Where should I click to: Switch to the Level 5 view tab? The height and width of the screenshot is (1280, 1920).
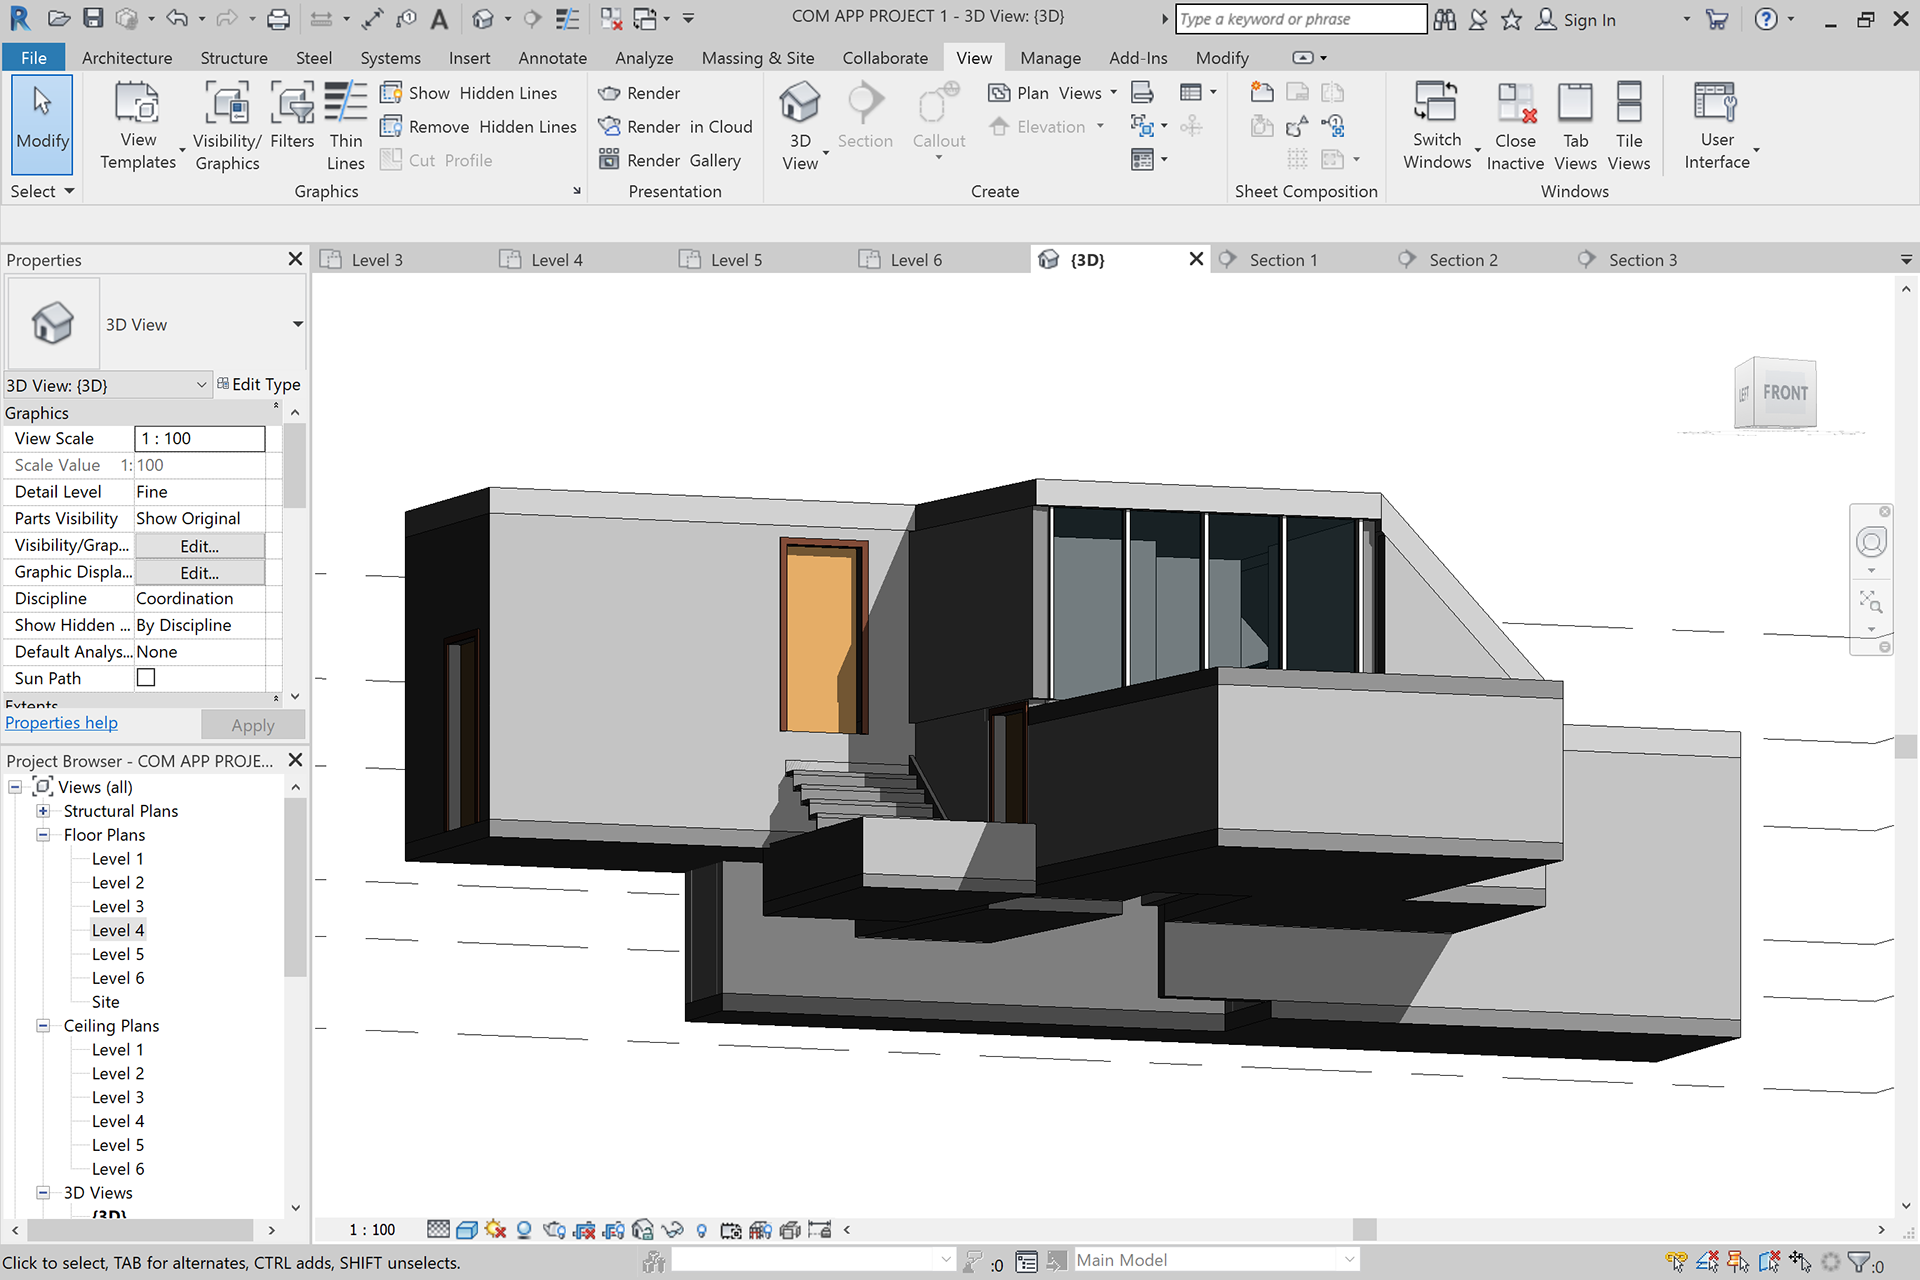[x=736, y=260]
